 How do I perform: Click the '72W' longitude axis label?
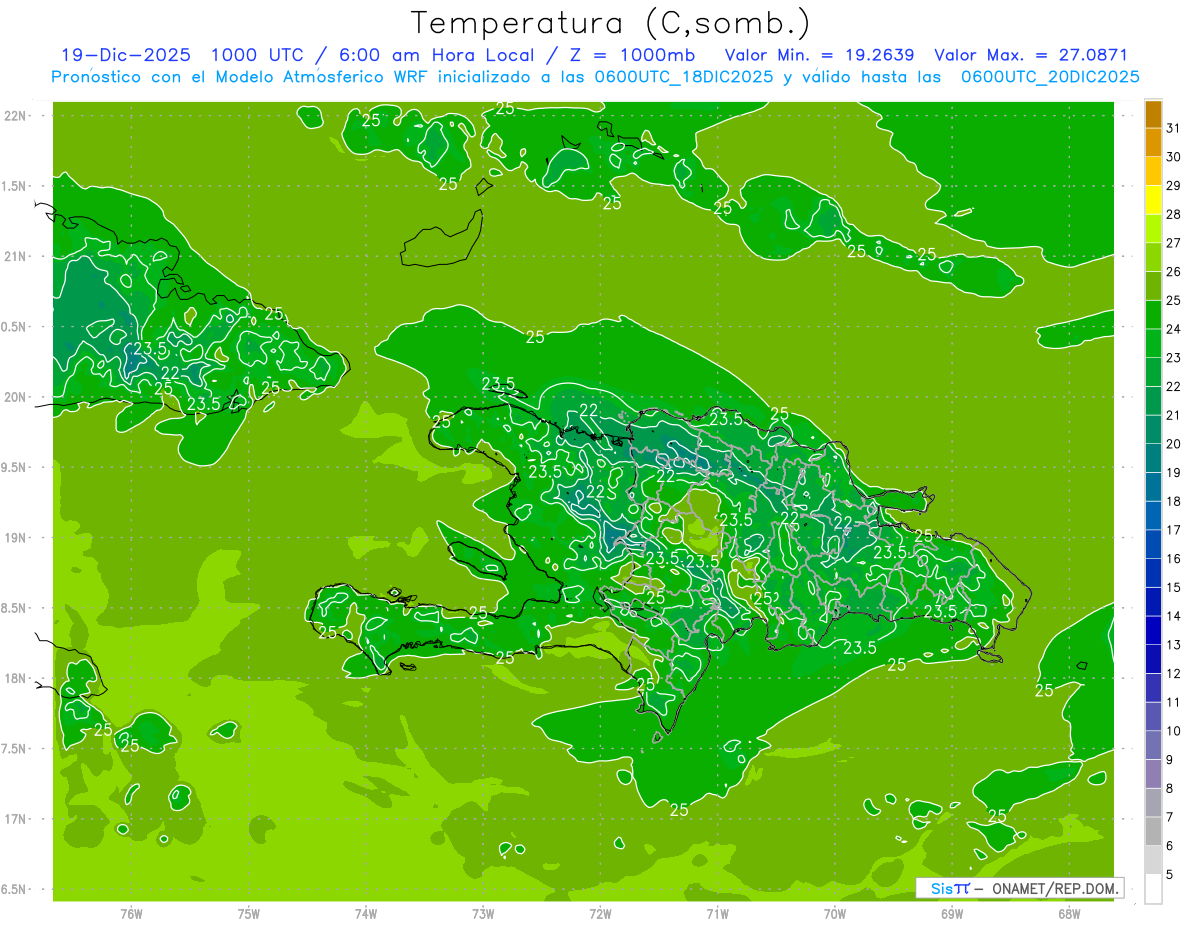600,913
